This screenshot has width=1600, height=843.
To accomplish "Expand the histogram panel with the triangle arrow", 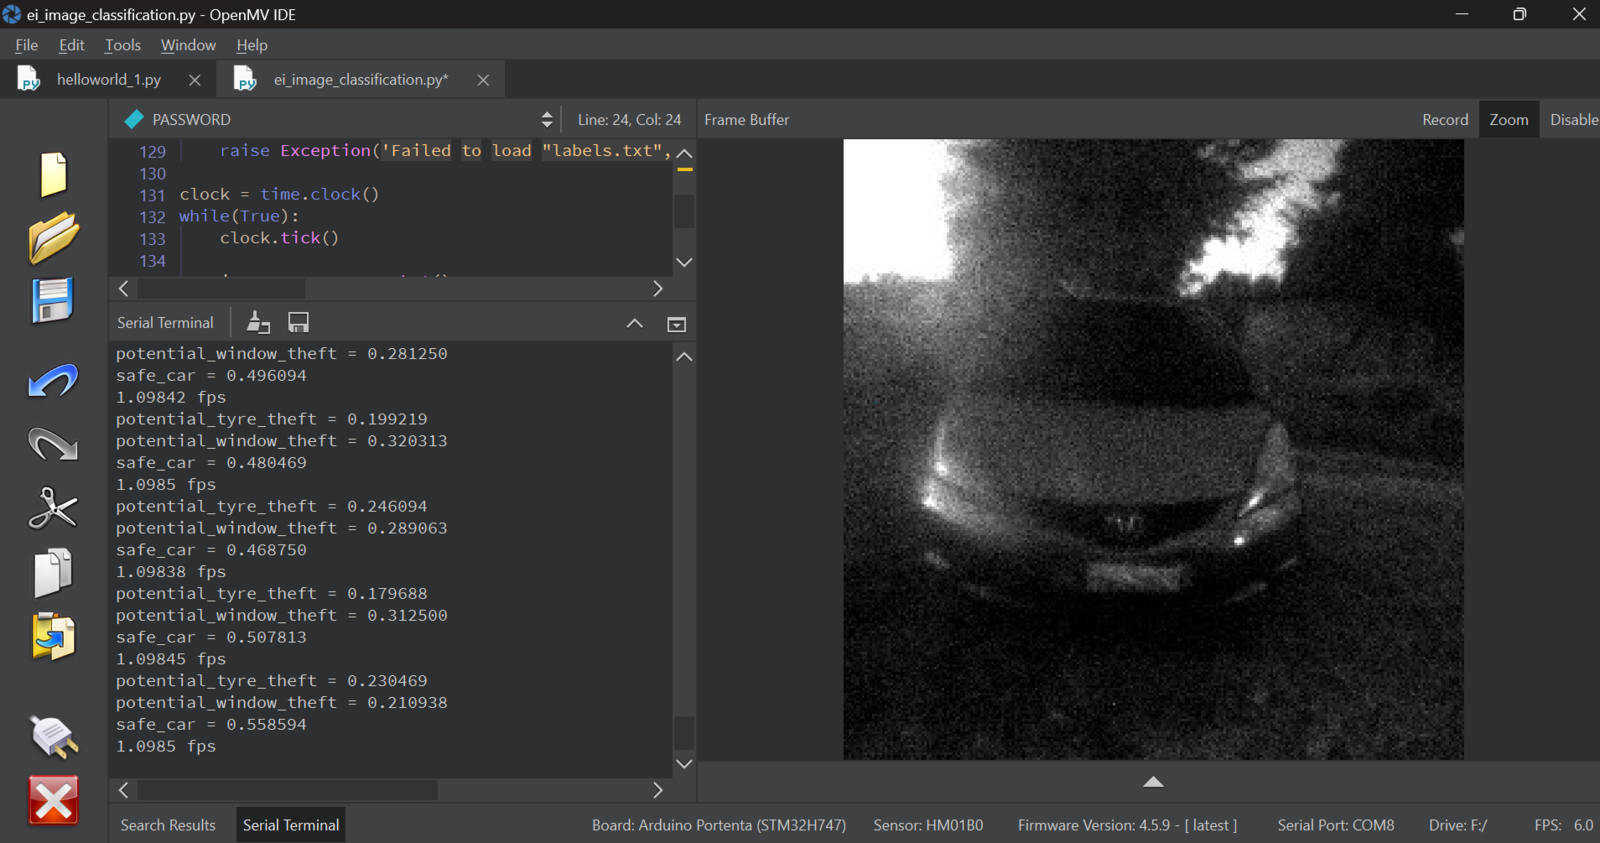I will (1153, 782).
